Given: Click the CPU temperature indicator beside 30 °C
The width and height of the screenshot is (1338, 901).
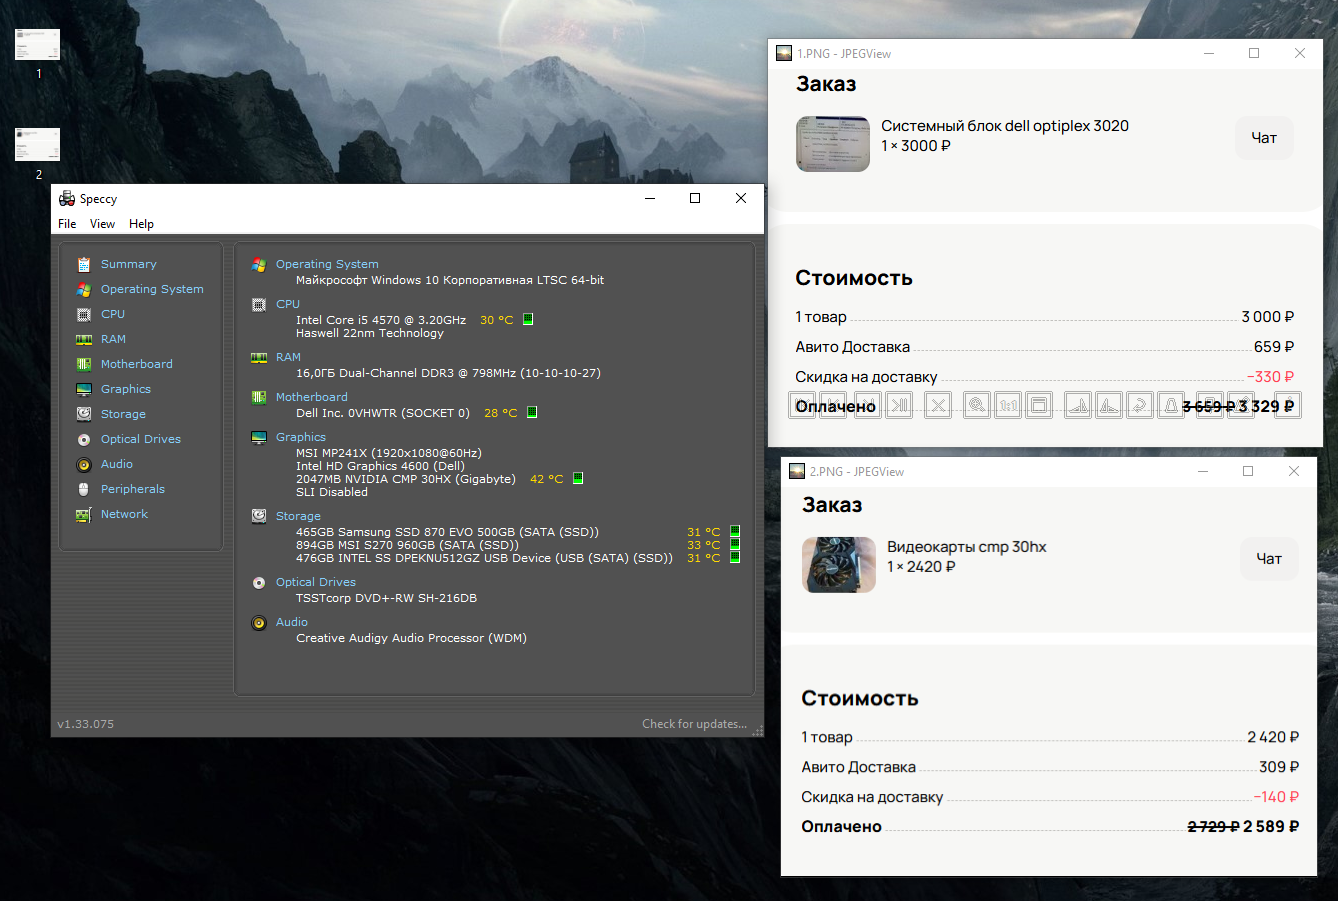Looking at the screenshot, I should [x=528, y=320].
